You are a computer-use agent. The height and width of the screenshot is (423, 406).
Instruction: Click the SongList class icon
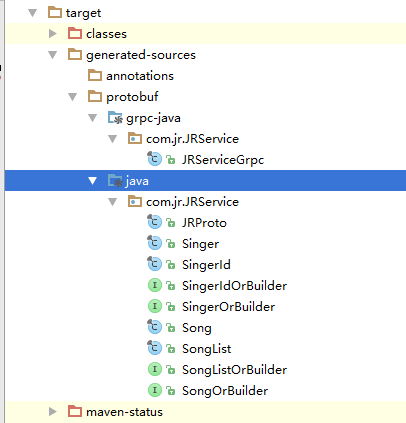[x=154, y=348]
